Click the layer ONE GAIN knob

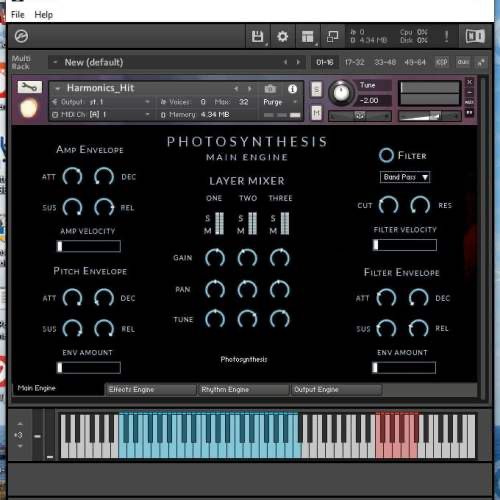[215, 258]
